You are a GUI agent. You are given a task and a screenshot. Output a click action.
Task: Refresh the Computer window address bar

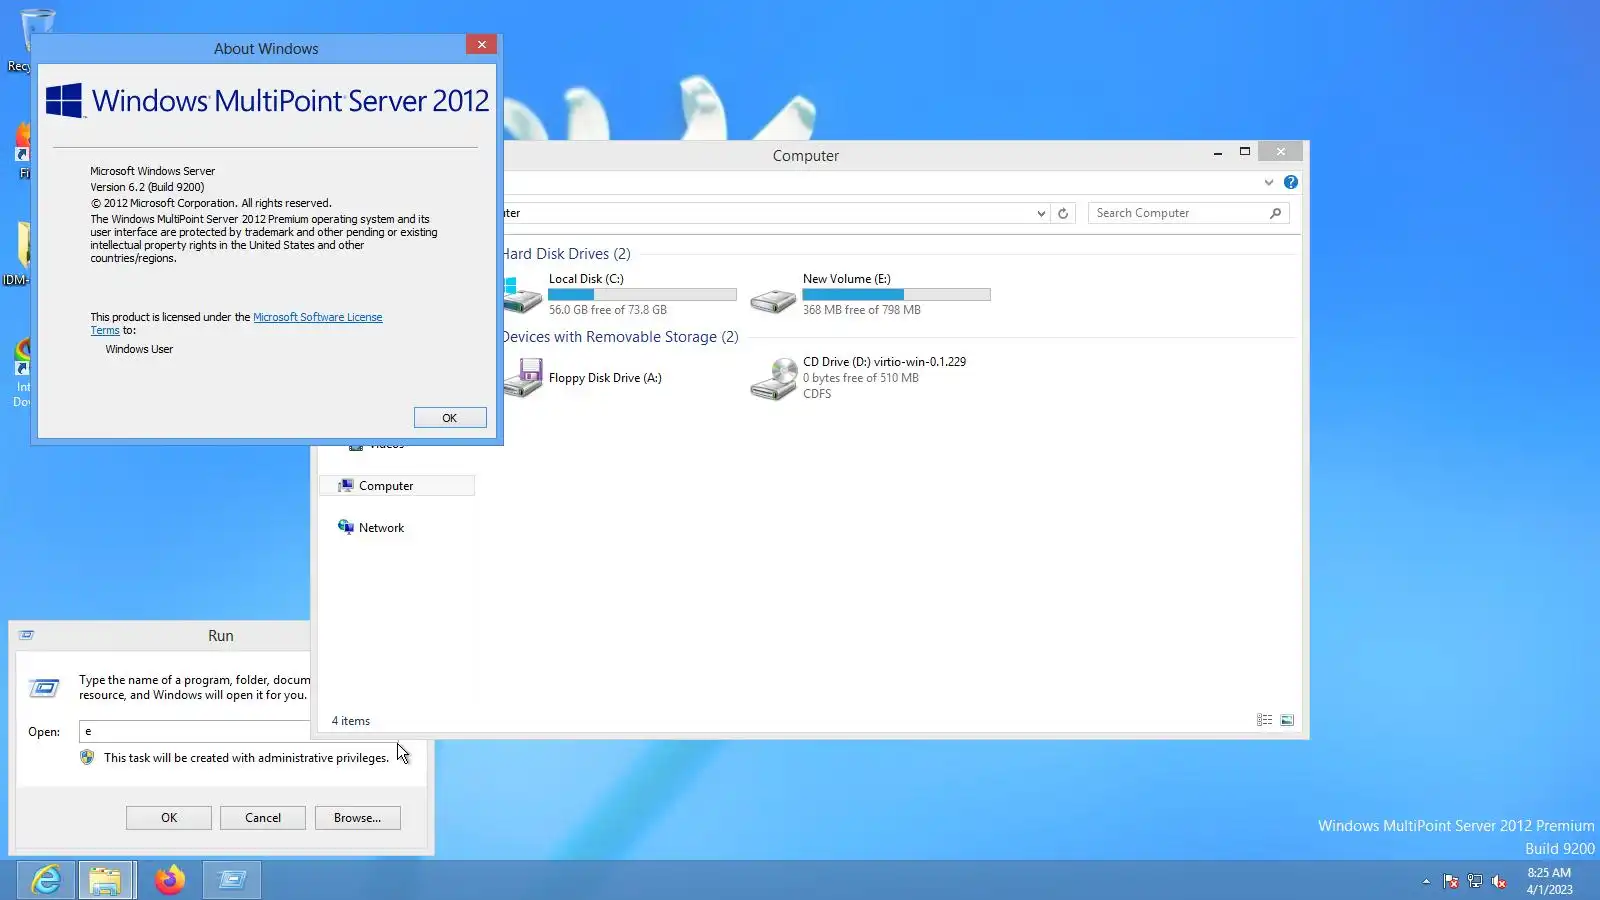[1063, 213]
